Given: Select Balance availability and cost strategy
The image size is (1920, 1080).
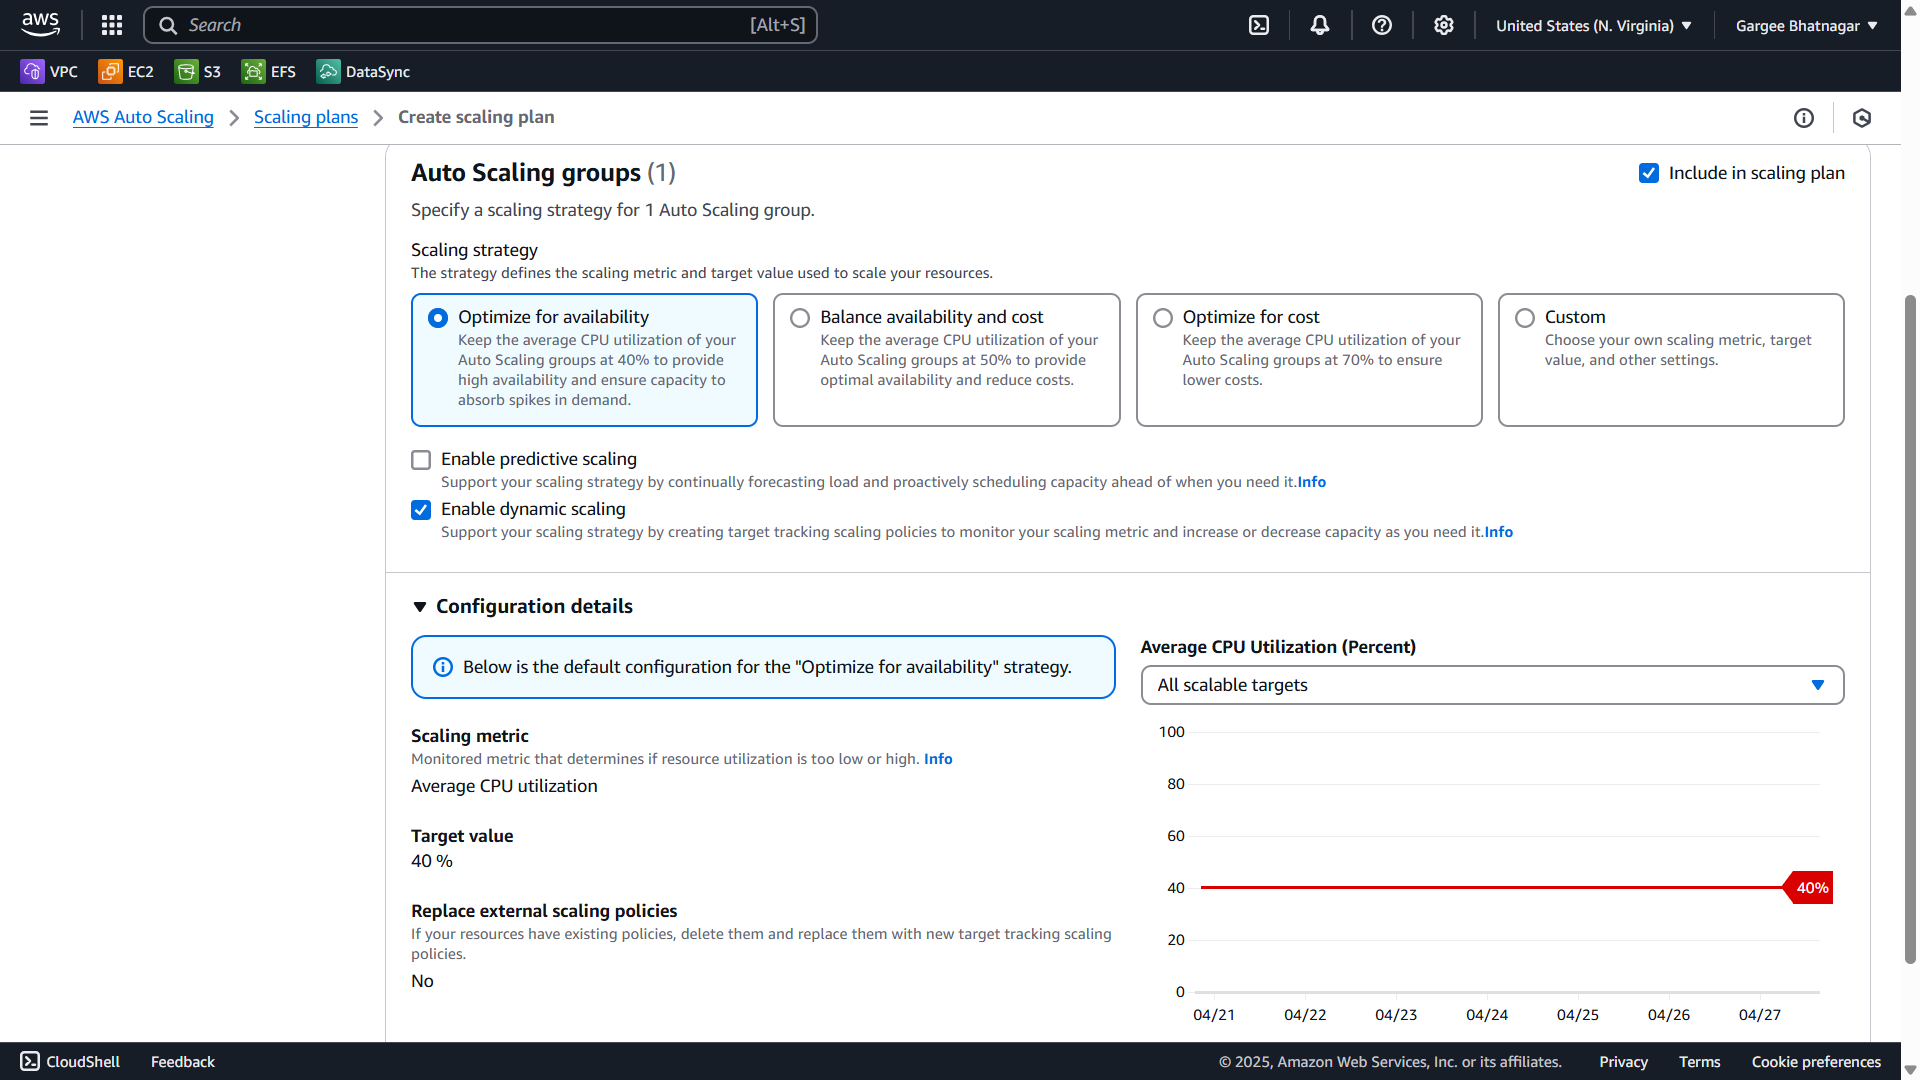Looking at the screenshot, I should pos(800,318).
